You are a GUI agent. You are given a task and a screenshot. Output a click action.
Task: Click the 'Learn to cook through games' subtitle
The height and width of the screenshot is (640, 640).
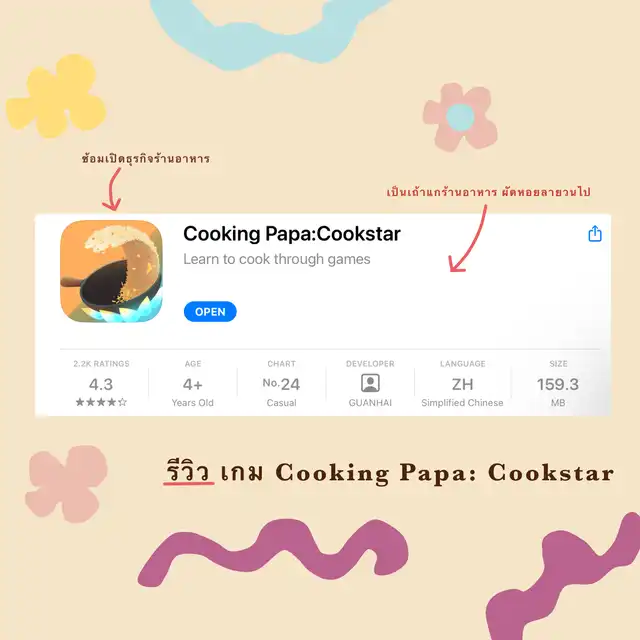click(277, 259)
